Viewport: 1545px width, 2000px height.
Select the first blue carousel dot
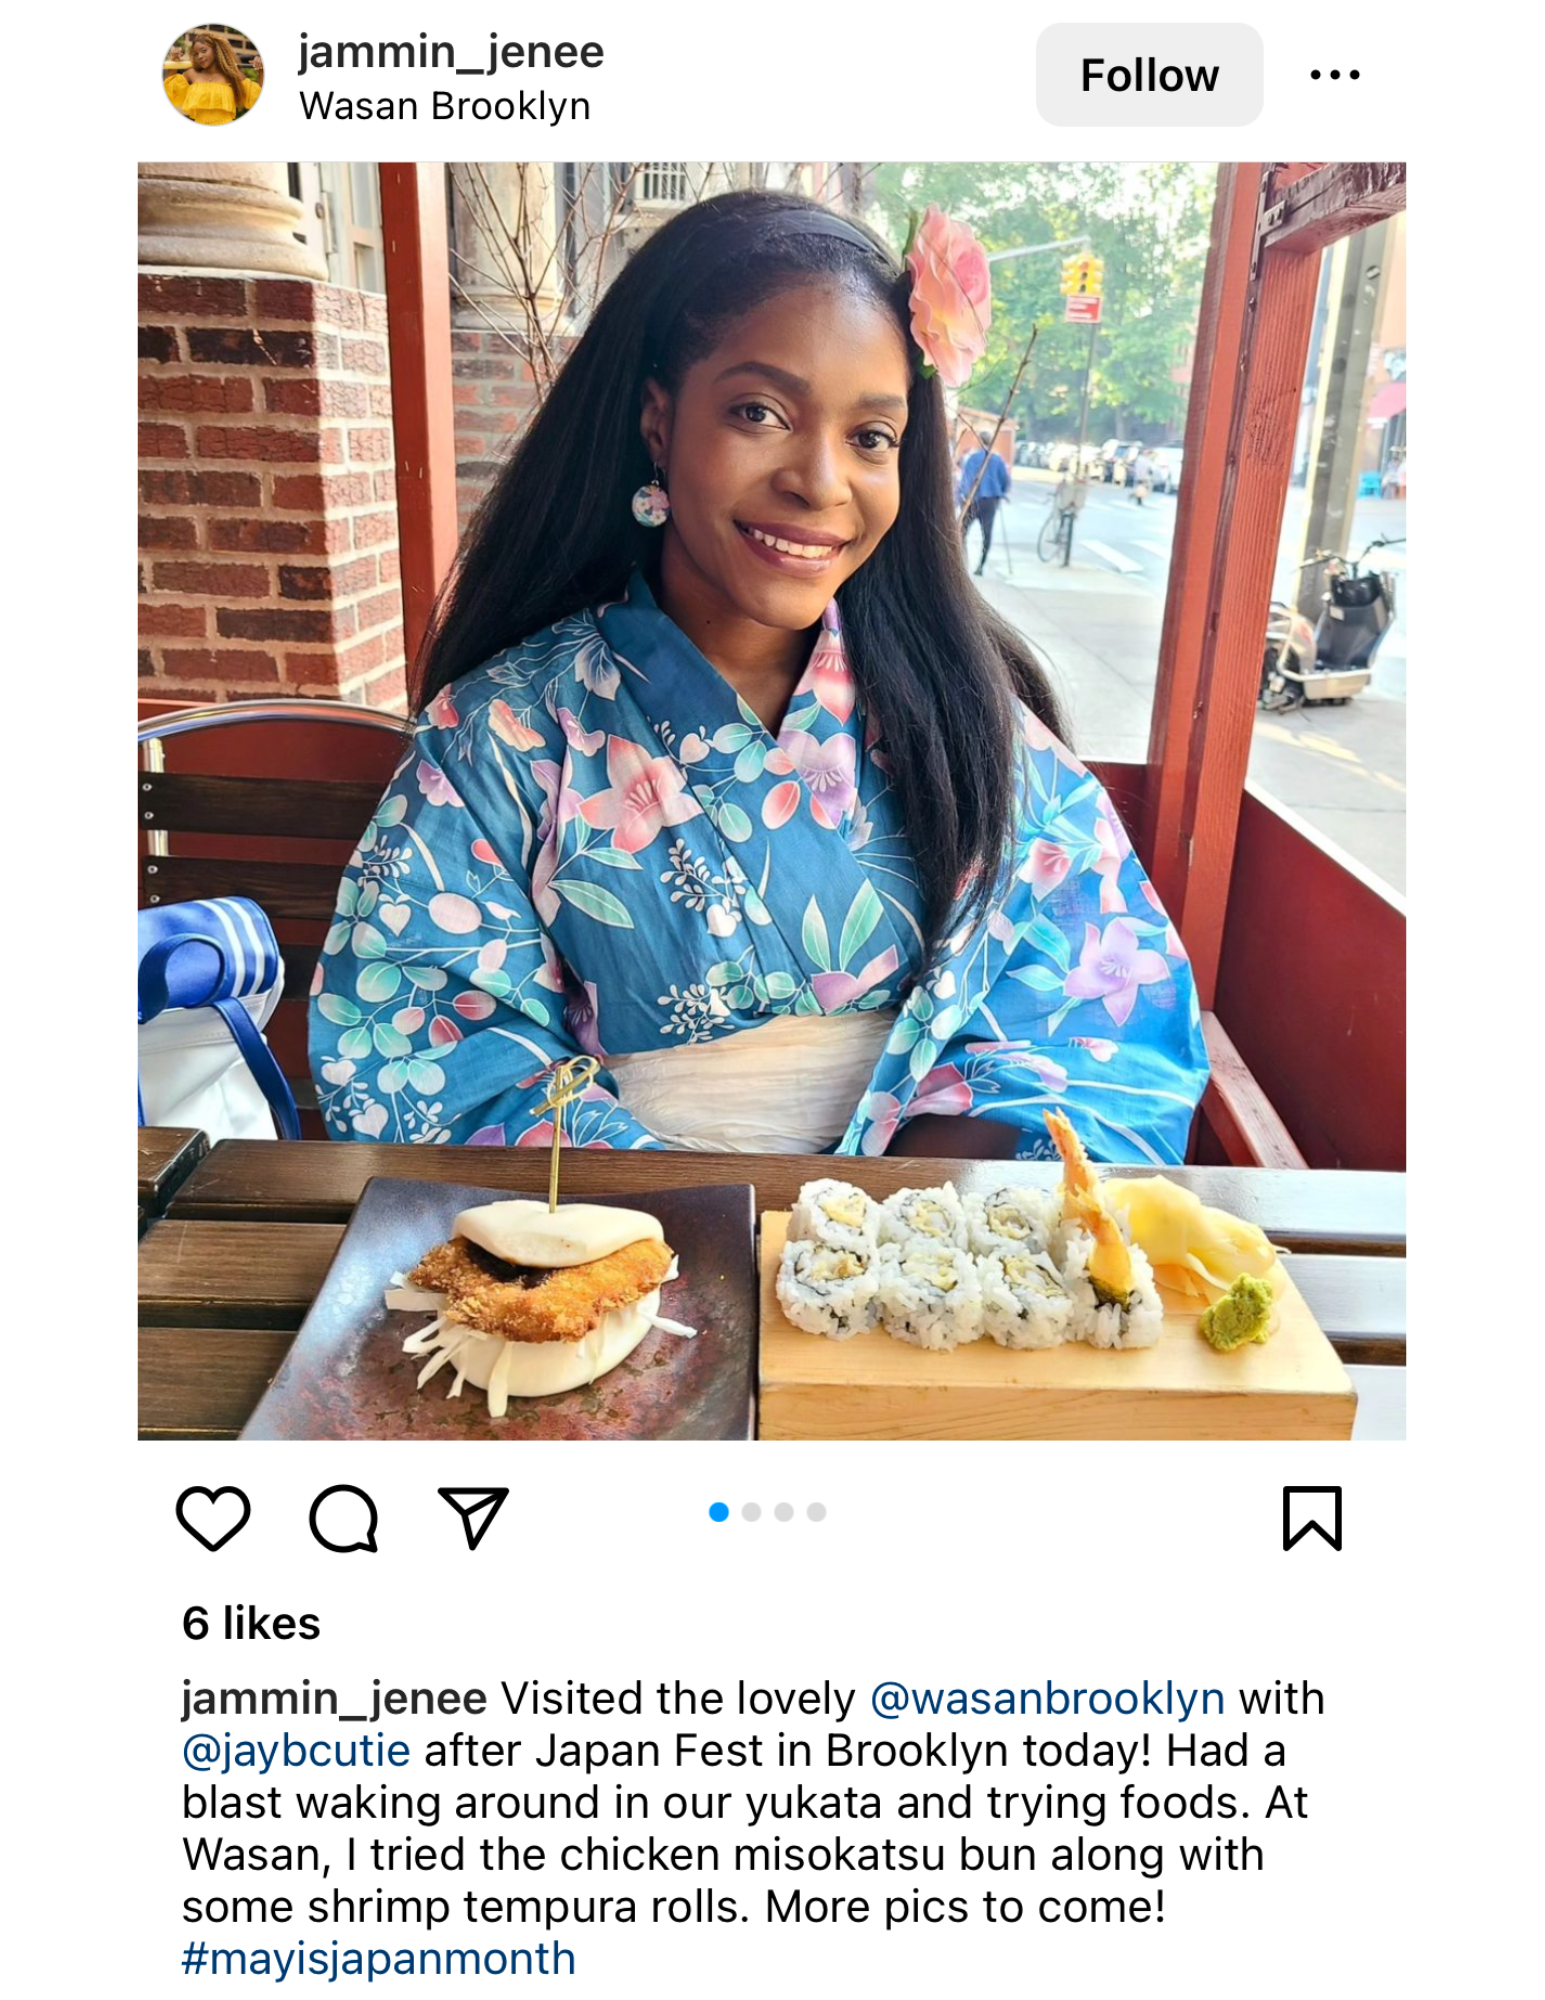point(718,1512)
